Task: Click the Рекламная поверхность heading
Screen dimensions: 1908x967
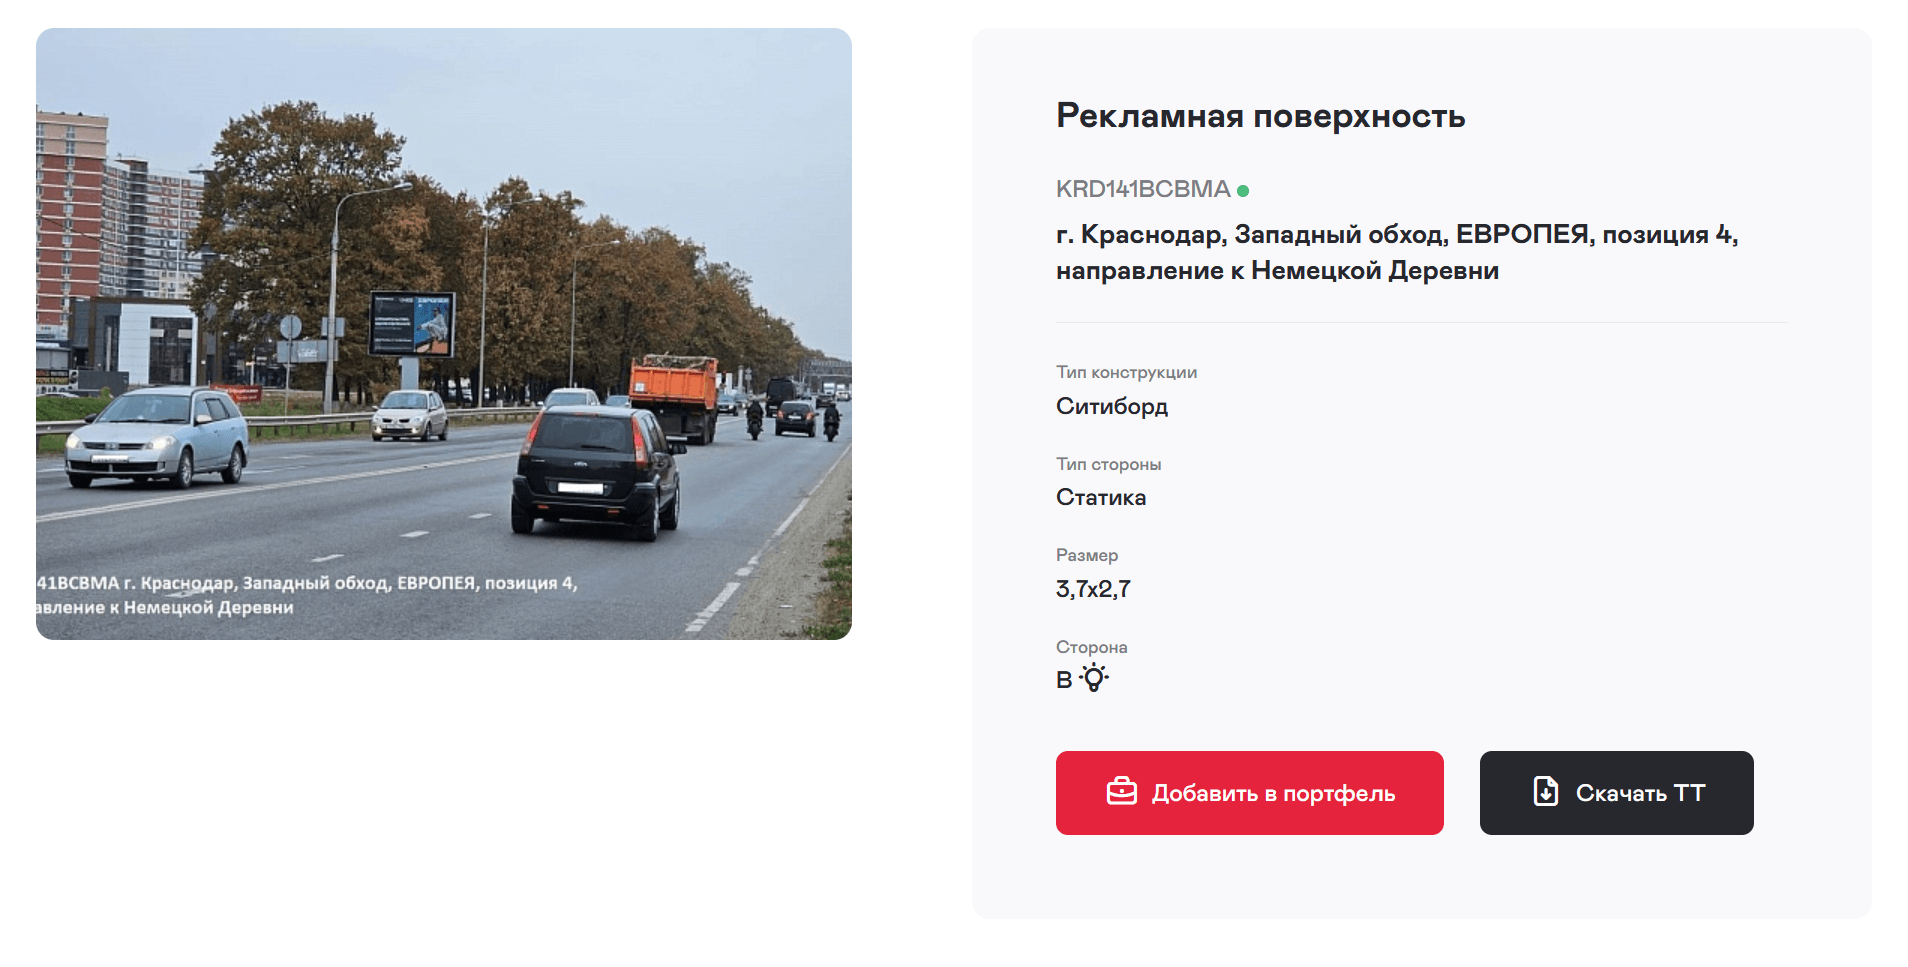Action: coord(1260,116)
